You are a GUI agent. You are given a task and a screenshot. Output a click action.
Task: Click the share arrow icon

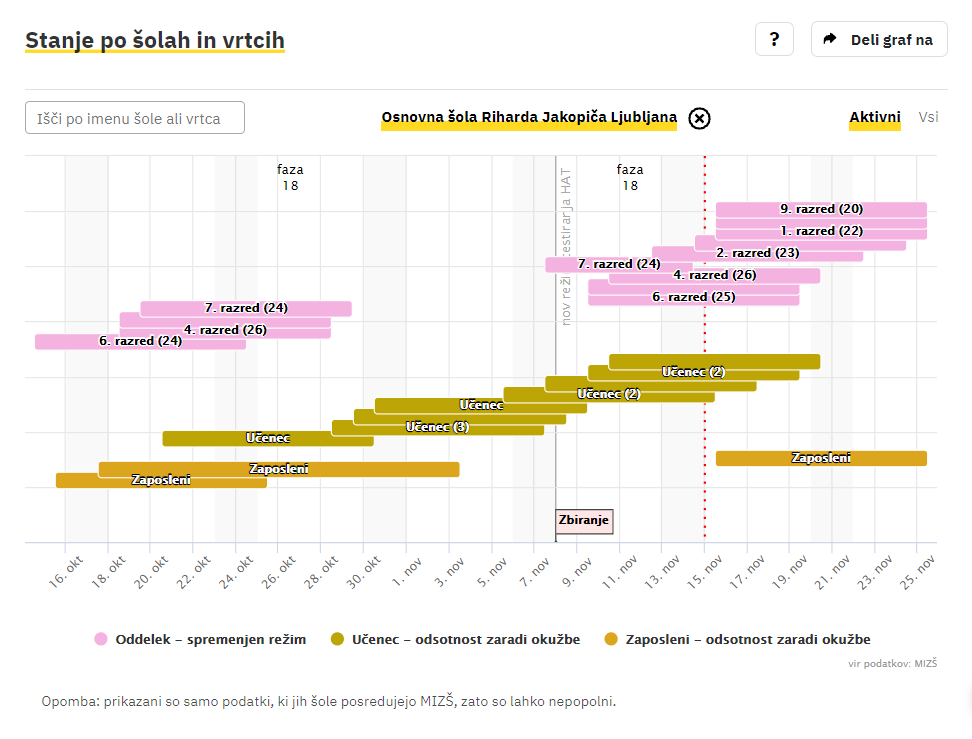tap(829, 40)
